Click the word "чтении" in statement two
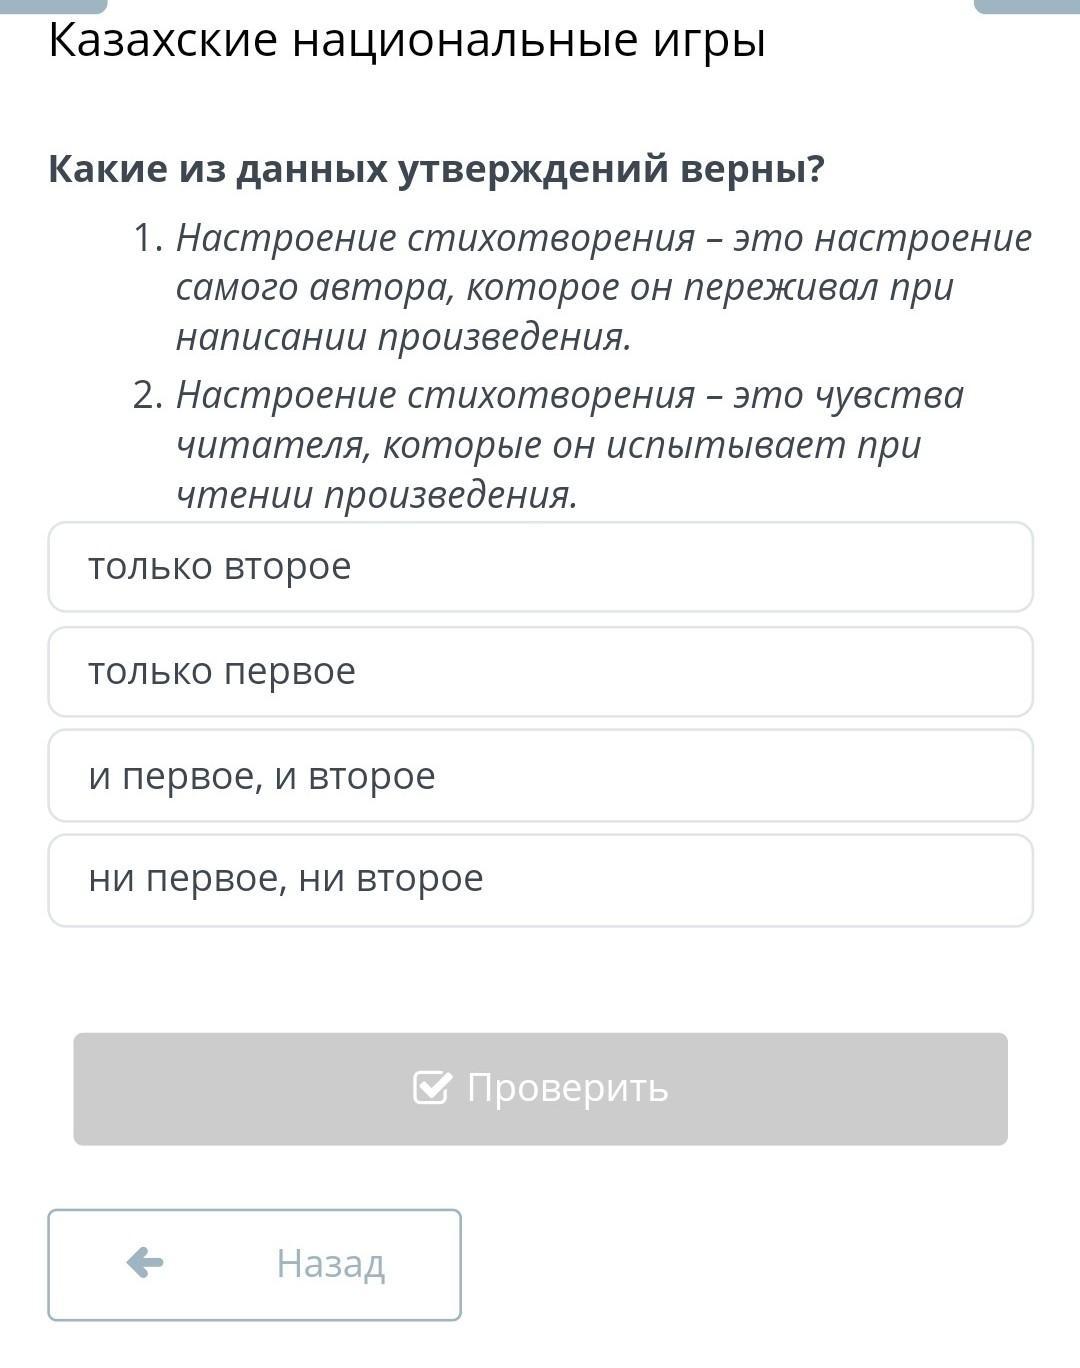1080x1368 pixels. (x=243, y=494)
